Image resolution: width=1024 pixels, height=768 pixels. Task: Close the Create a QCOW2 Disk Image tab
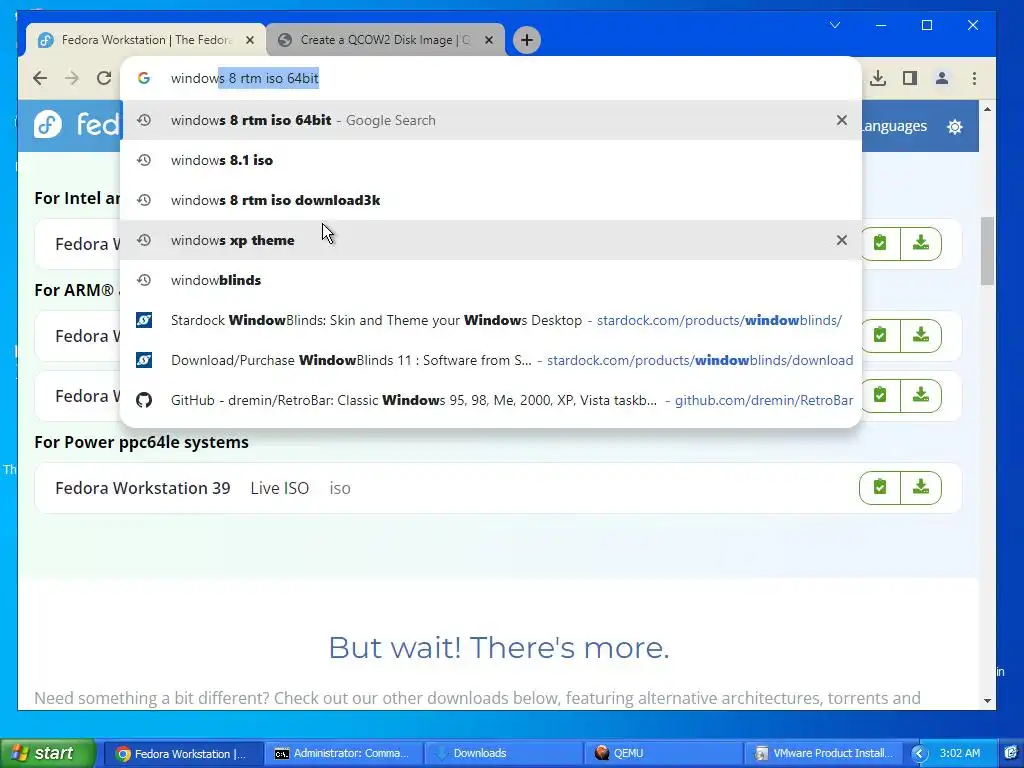click(x=489, y=40)
